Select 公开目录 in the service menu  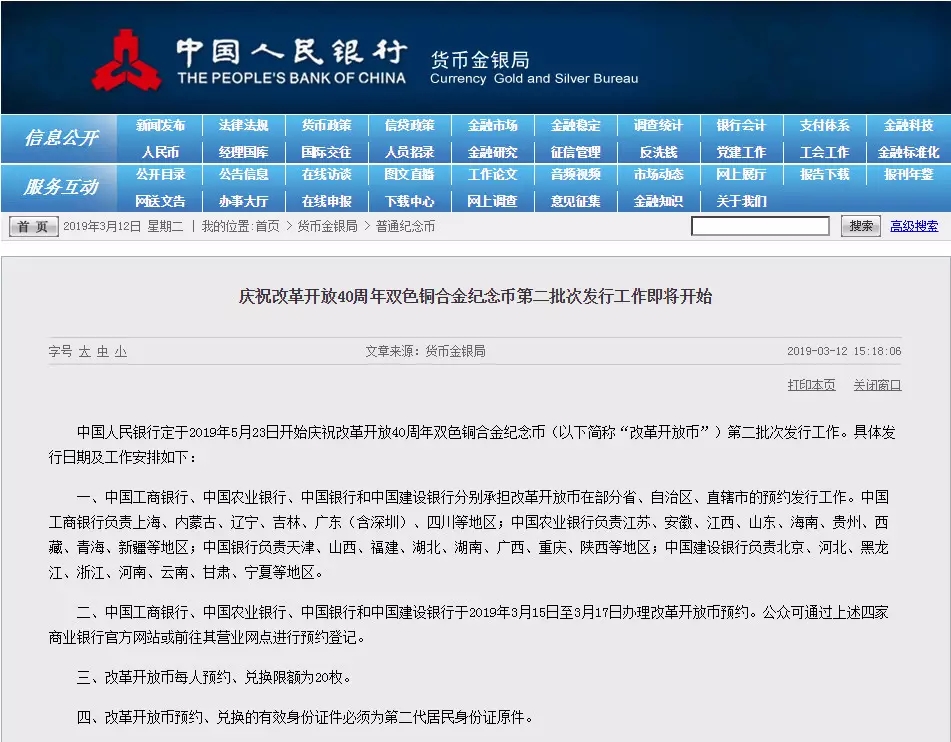pos(160,175)
